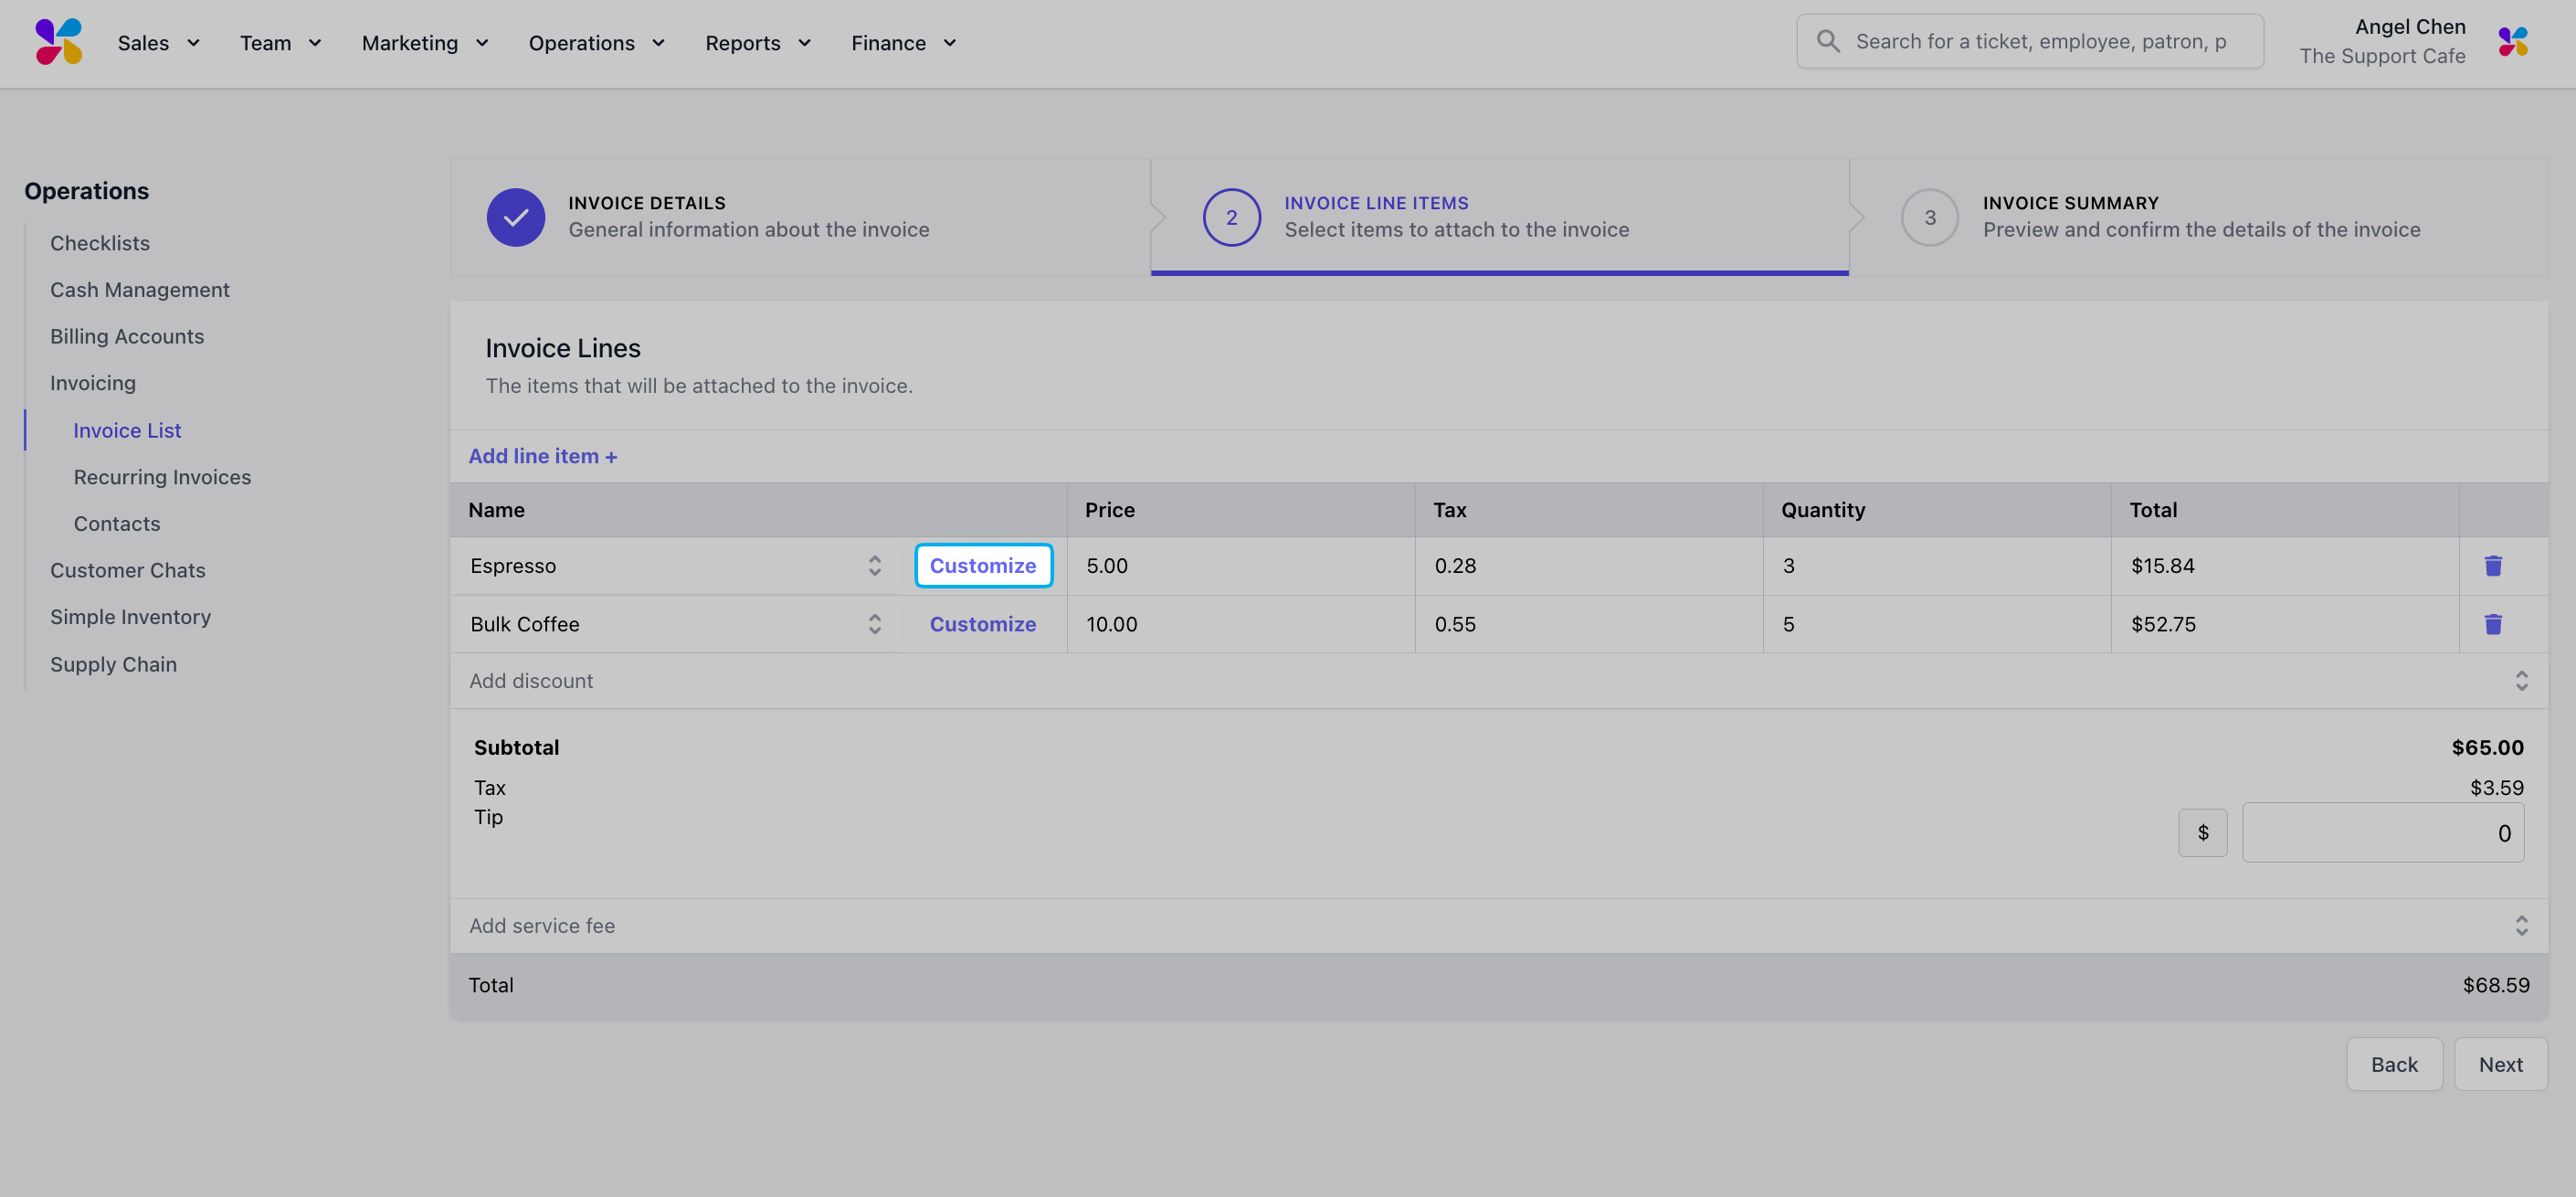The image size is (2576, 1197).
Task: Open Simple Inventory in the sidebar
Action: pyautogui.click(x=130, y=617)
